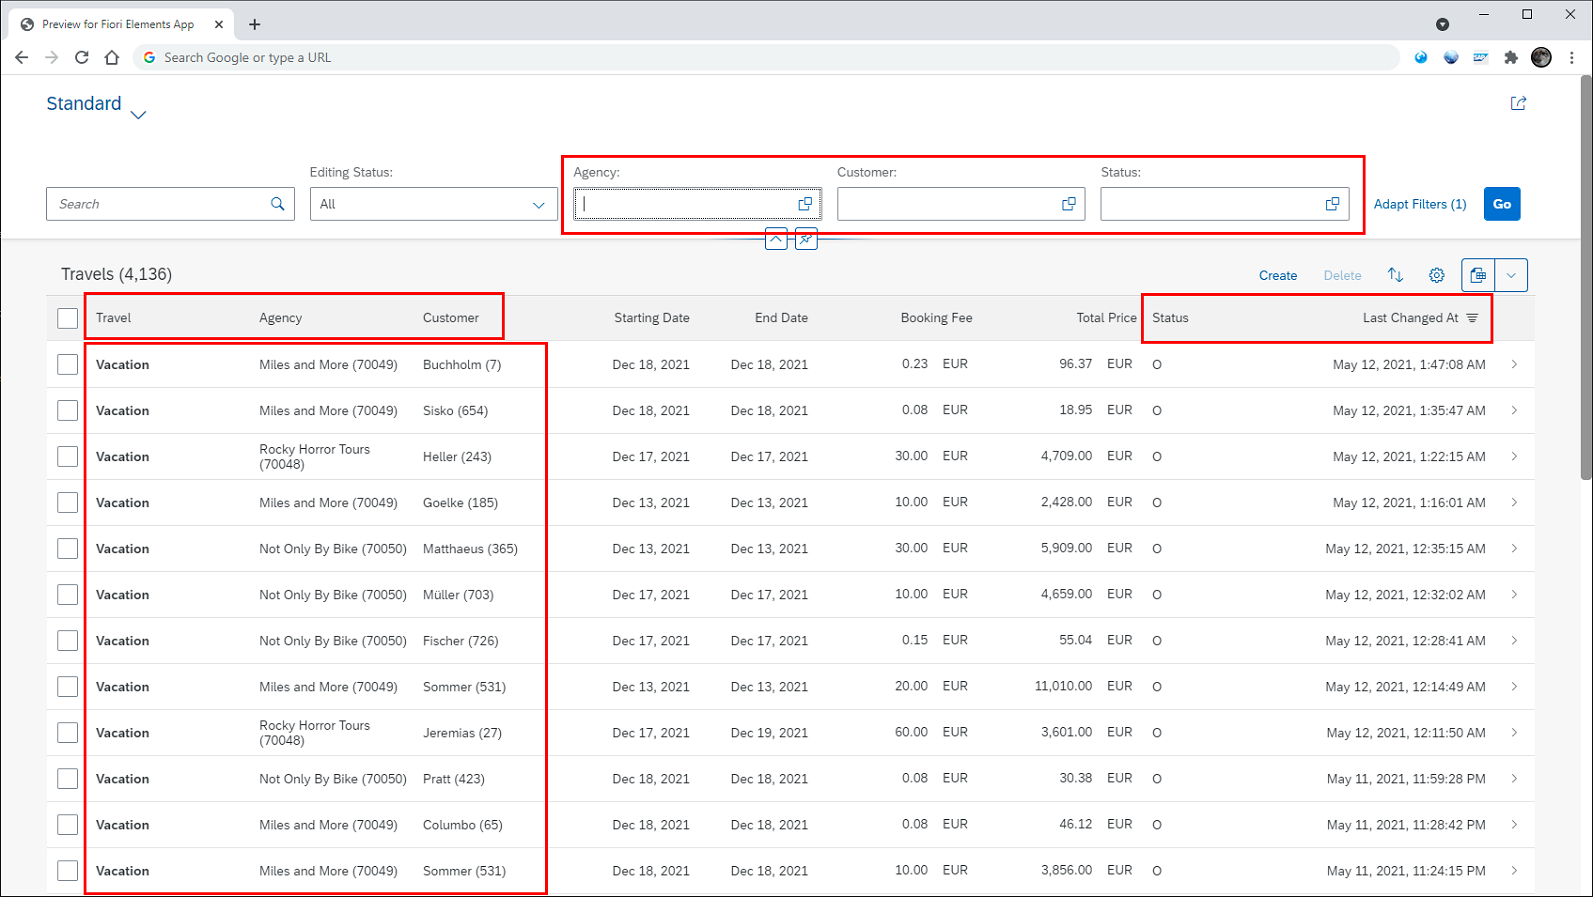The width and height of the screenshot is (1593, 897).
Task: Open new browser tab
Action: (x=254, y=24)
